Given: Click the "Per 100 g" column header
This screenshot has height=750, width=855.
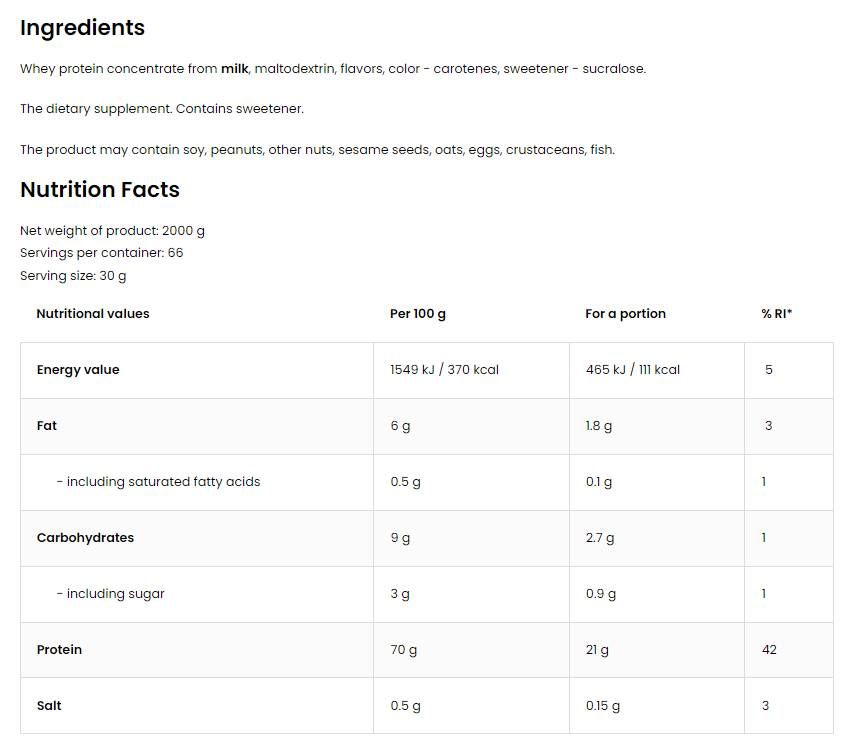Looking at the screenshot, I should tap(418, 314).
